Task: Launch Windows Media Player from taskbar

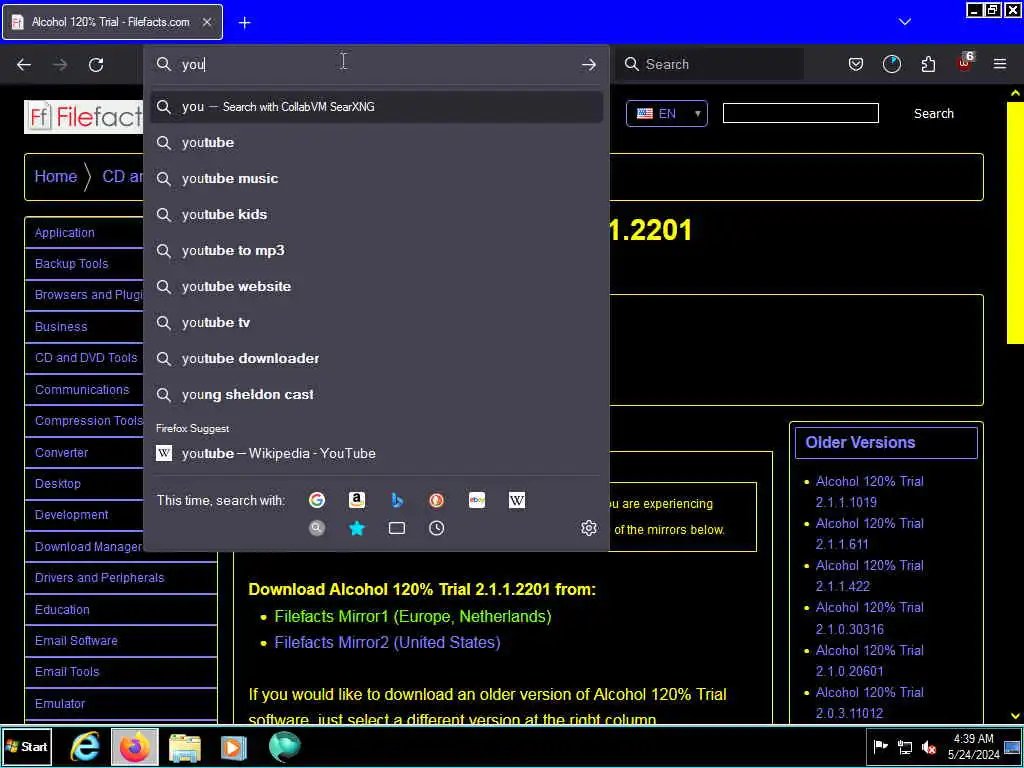Action: click(234, 747)
